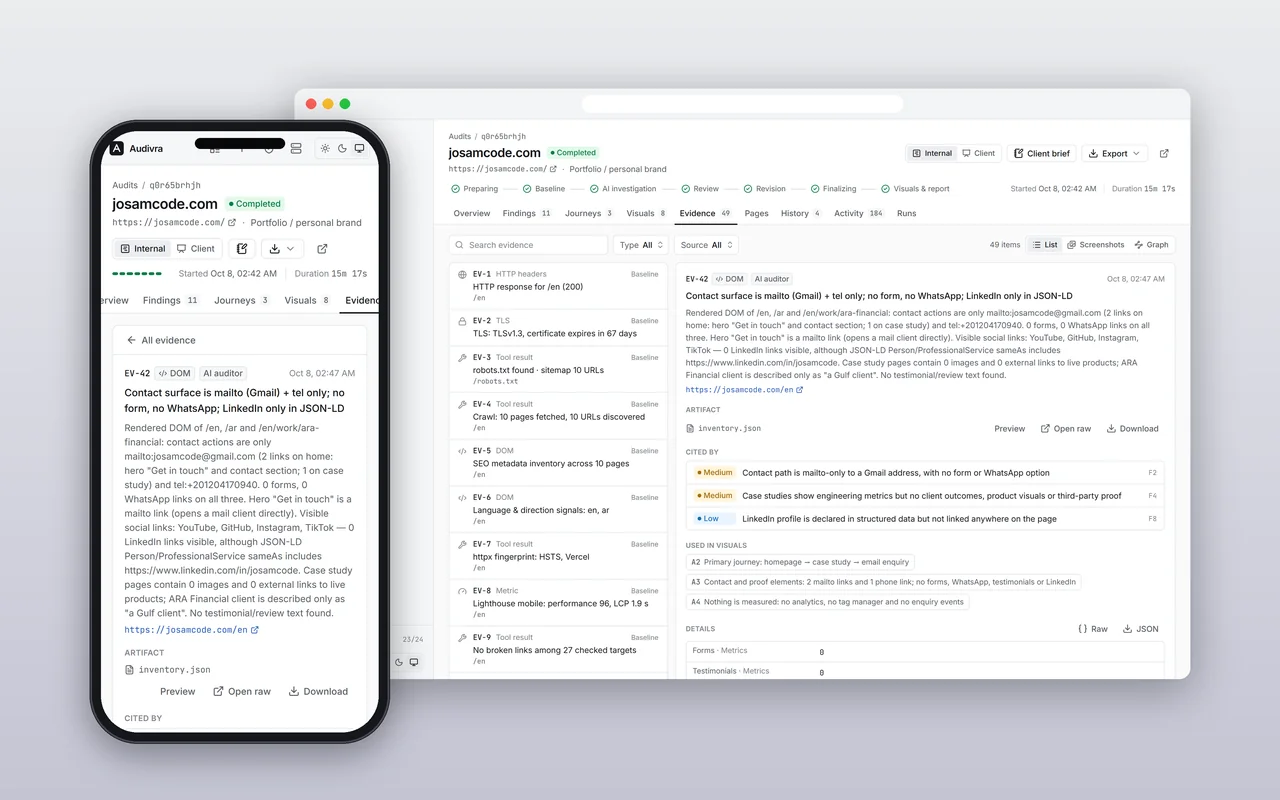Click the green progress bar on the phone

point(137,273)
